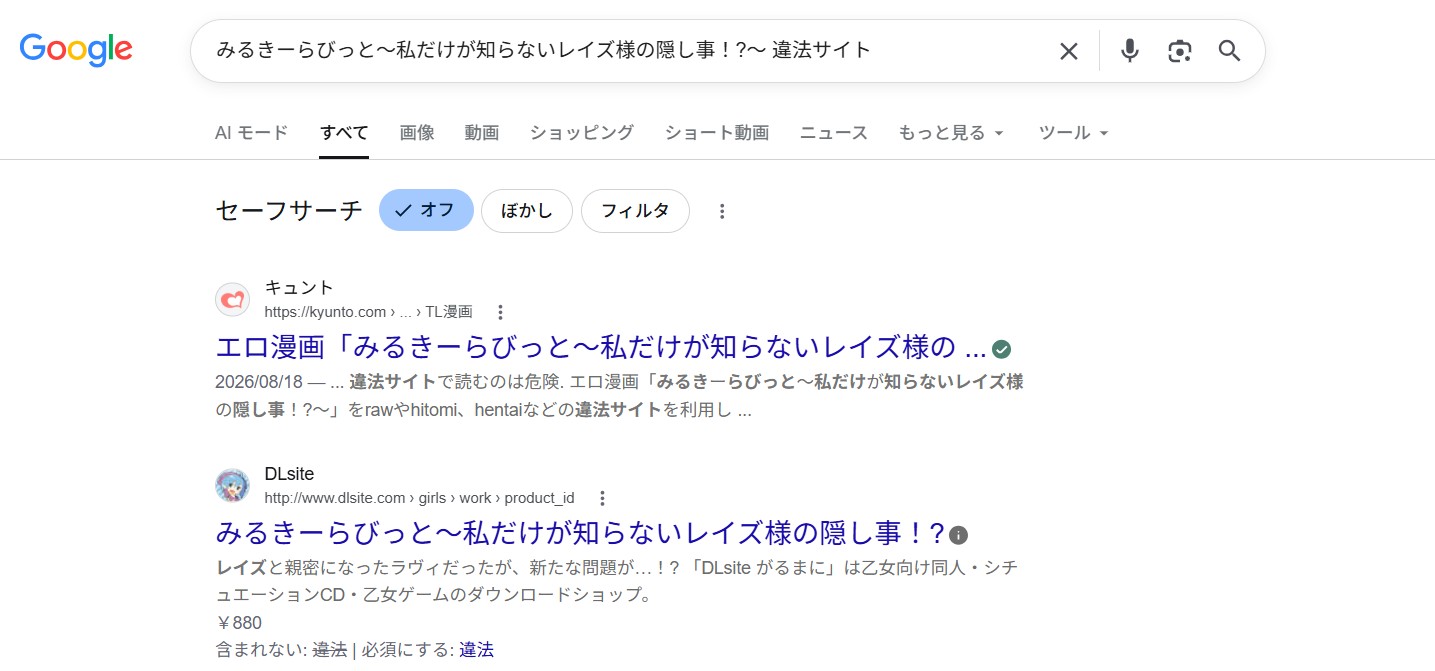Viewport: 1435px width, 671px height.
Task: Click the DLsite site name
Action: 289,474
